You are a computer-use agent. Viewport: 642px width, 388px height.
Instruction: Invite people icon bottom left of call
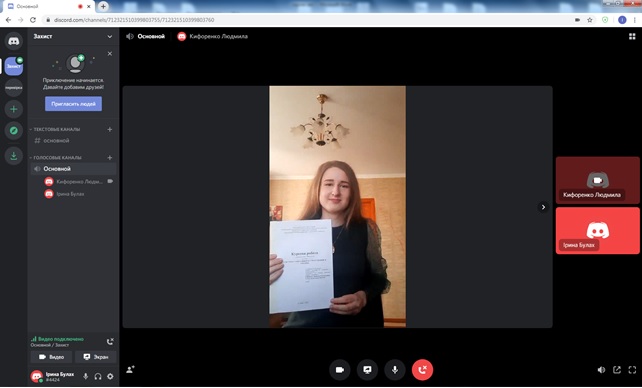(131, 370)
